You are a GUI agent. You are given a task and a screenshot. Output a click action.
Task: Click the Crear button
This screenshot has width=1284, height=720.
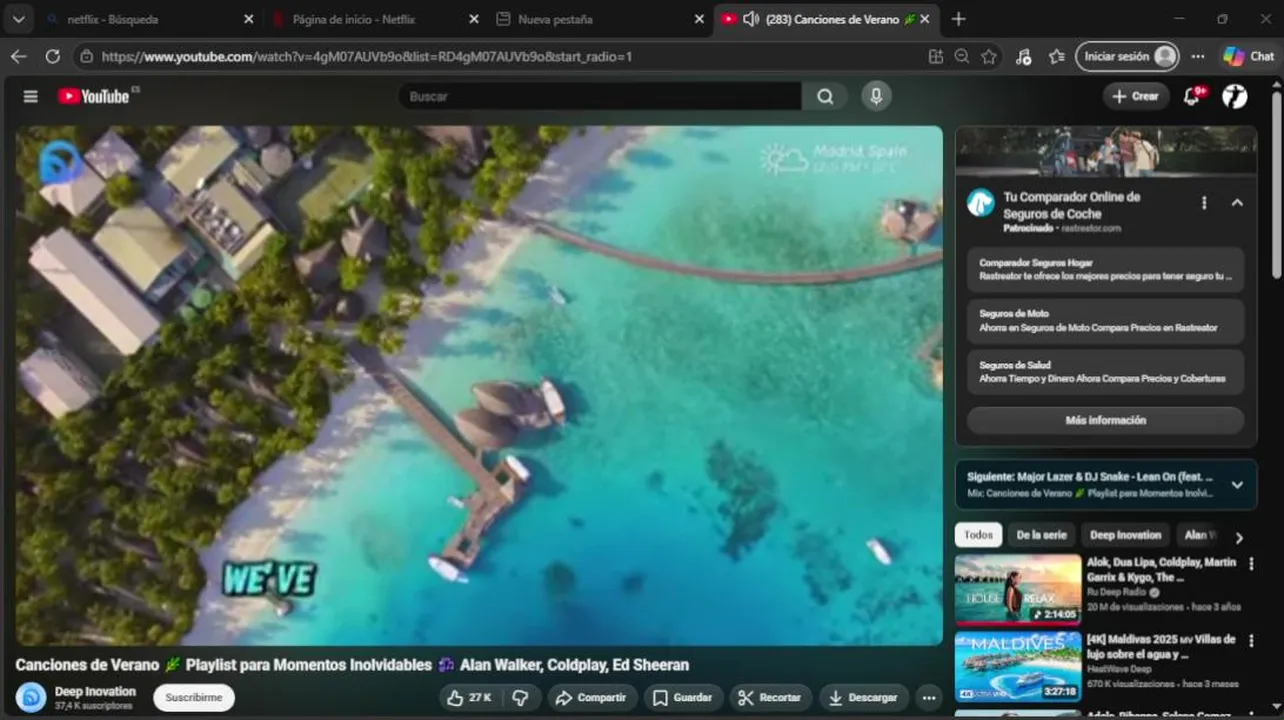[x=1135, y=96]
